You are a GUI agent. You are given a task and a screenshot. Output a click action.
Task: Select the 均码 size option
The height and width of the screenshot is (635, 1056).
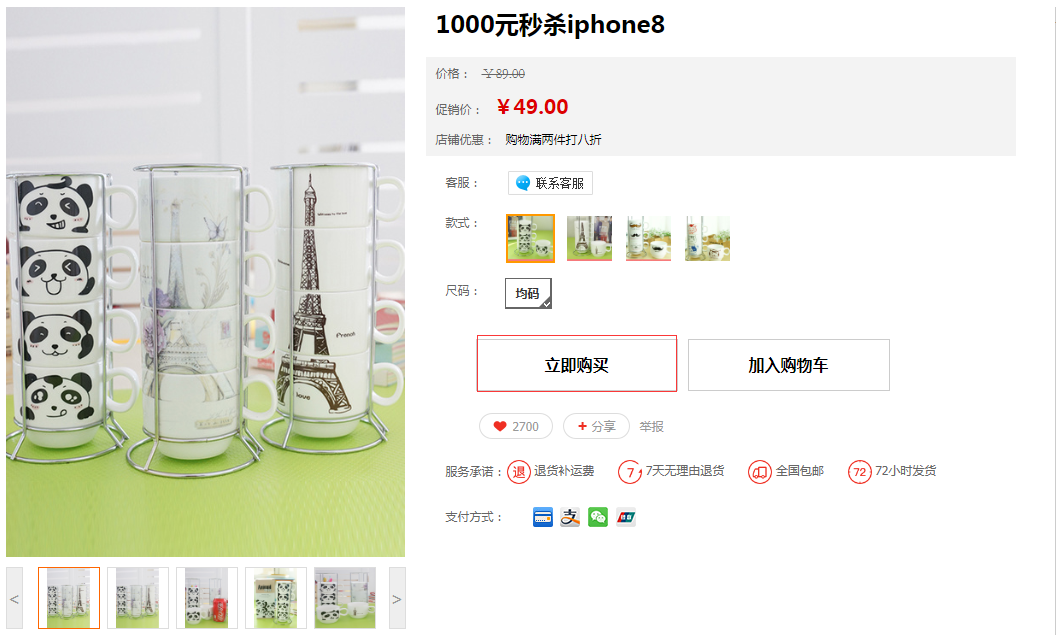528,294
